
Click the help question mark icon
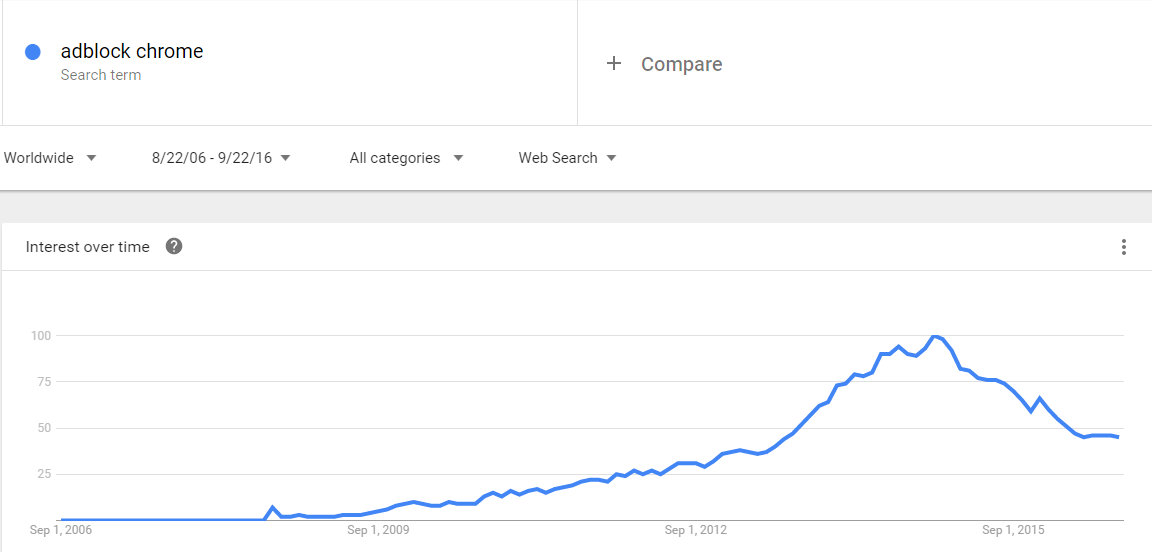click(x=174, y=246)
